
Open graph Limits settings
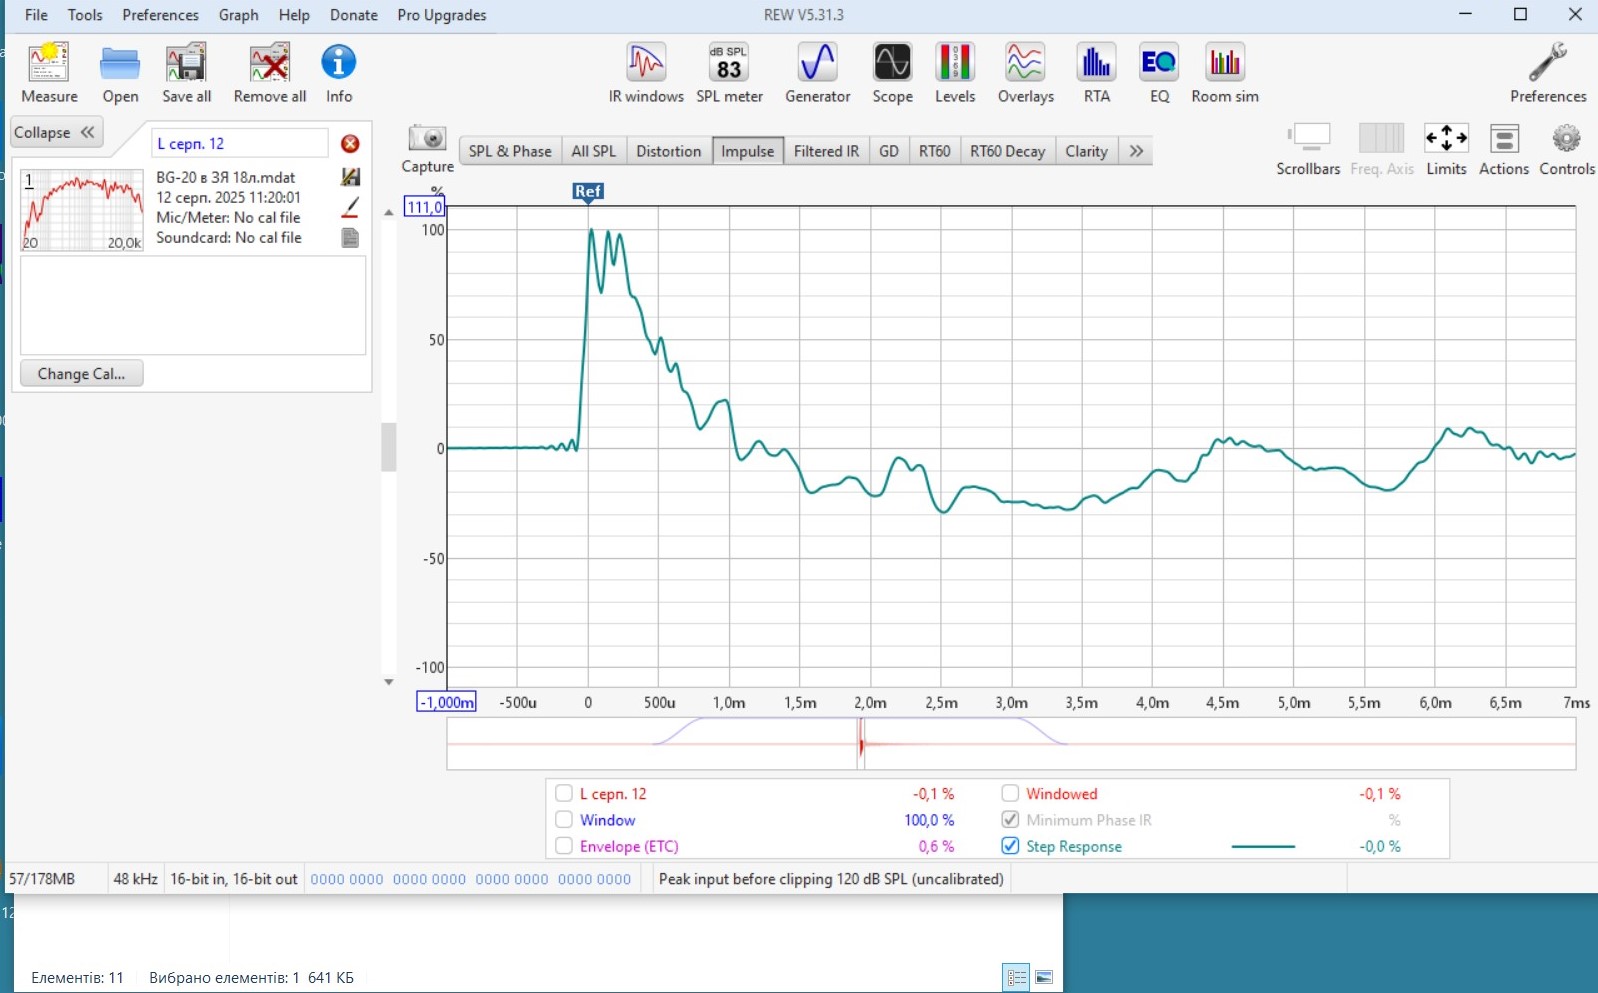pyautogui.click(x=1446, y=149)
